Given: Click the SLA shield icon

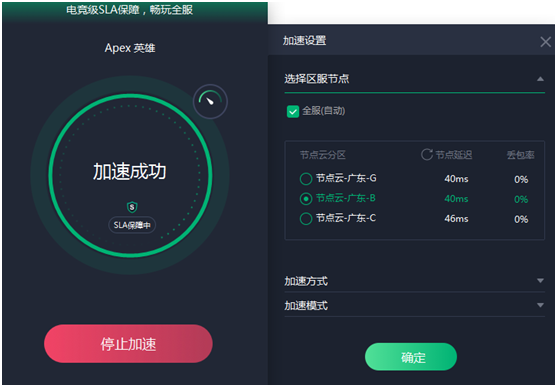Looking at the screenshot, I should point(132,207).
